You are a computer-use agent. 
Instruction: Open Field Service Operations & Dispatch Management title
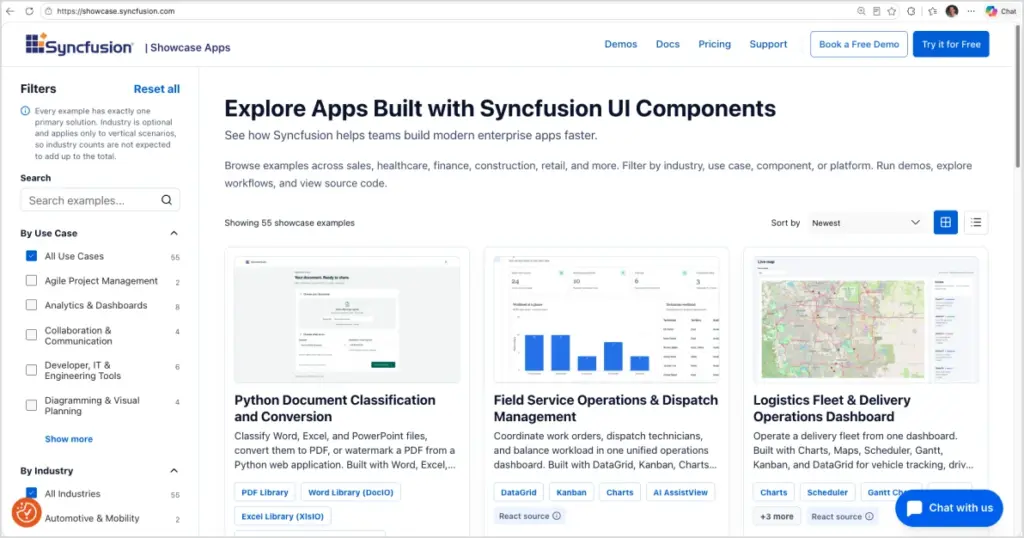coord(605,408)
